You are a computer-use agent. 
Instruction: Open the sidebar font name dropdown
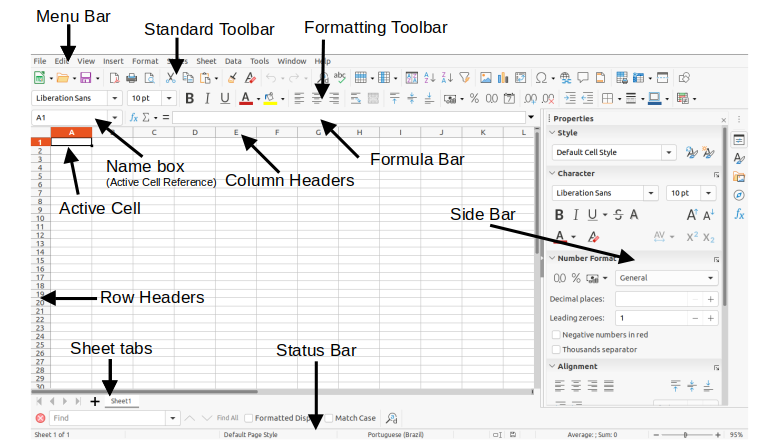click(x=651, y=193)
